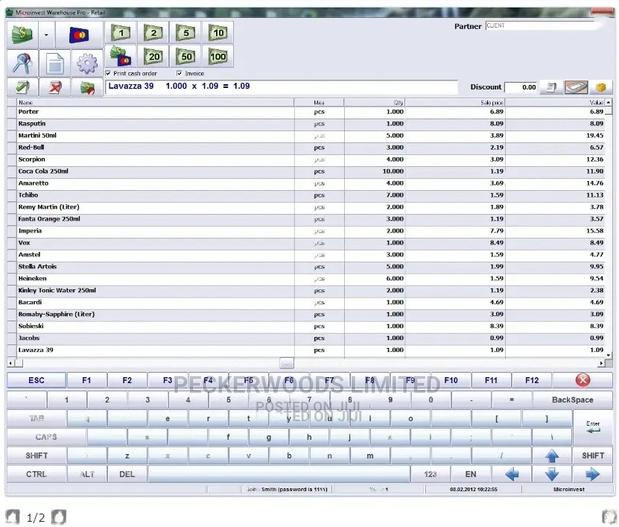The width and height of the screenshot is (619, 527).
Task: Open the settings gear icon
Action: pyautogui.click(x=87, y=63)
